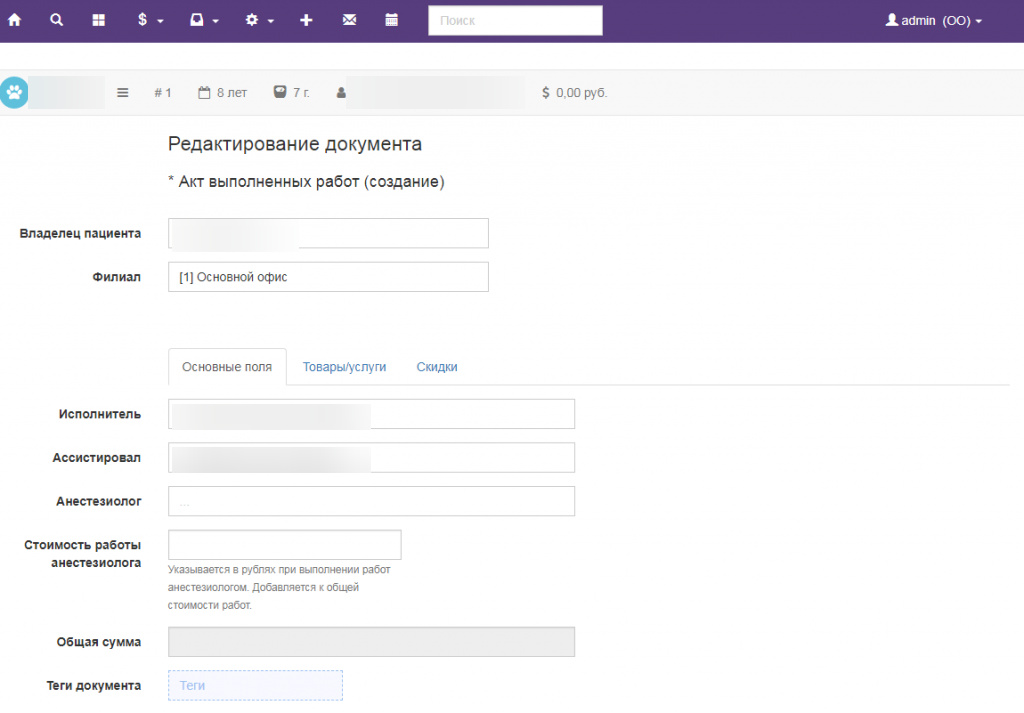Click the 7 г. weight indicator
Viewport: 1024px width, 713px height.
291,93
